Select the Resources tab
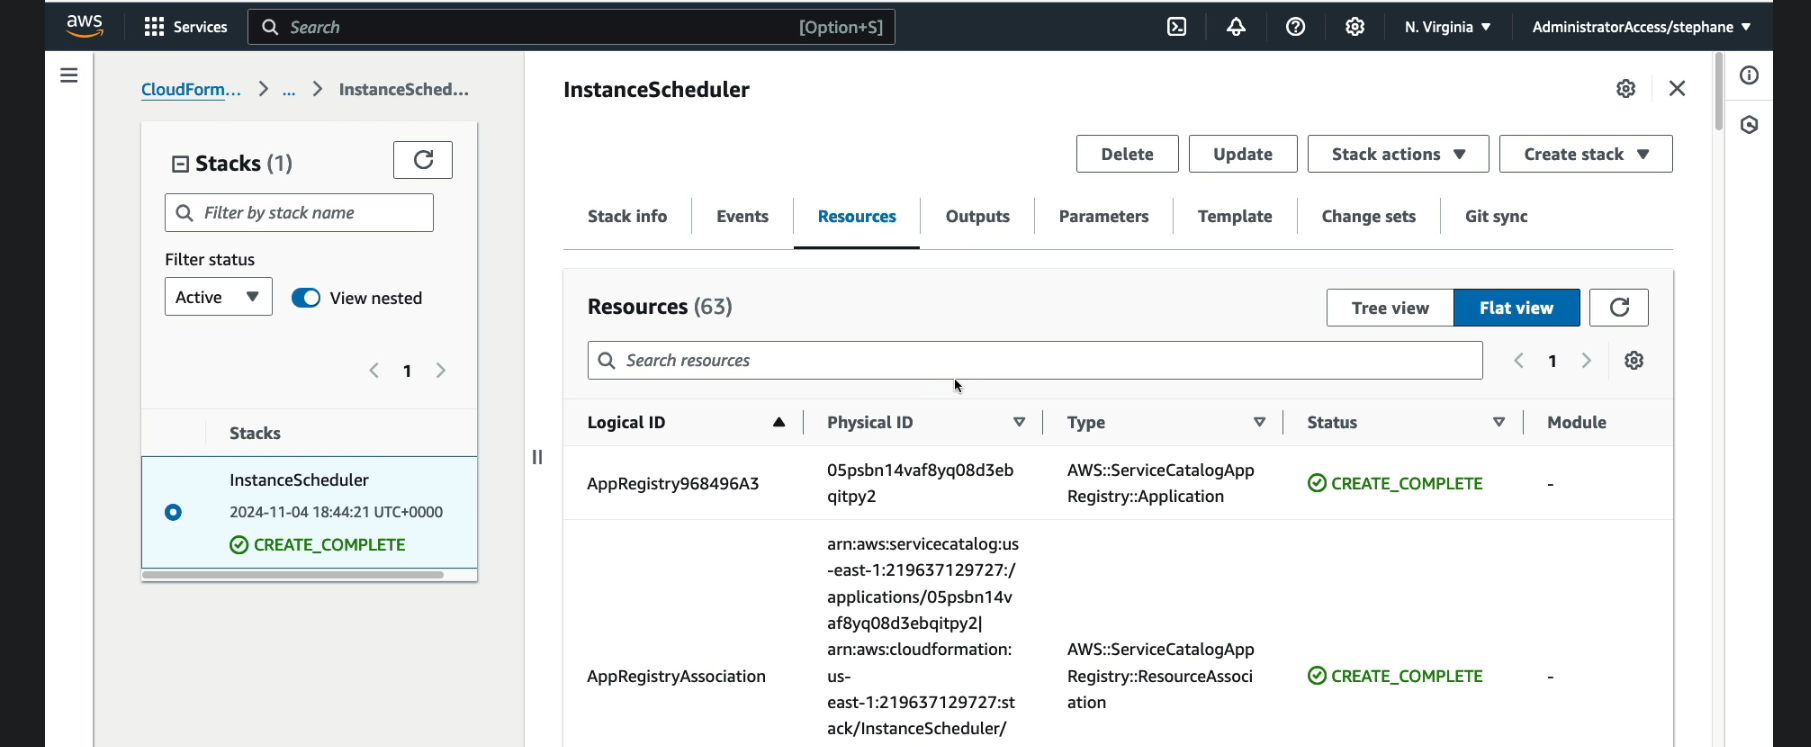The height and width of the screenshot is (747, 1811). tap(857, 216)
